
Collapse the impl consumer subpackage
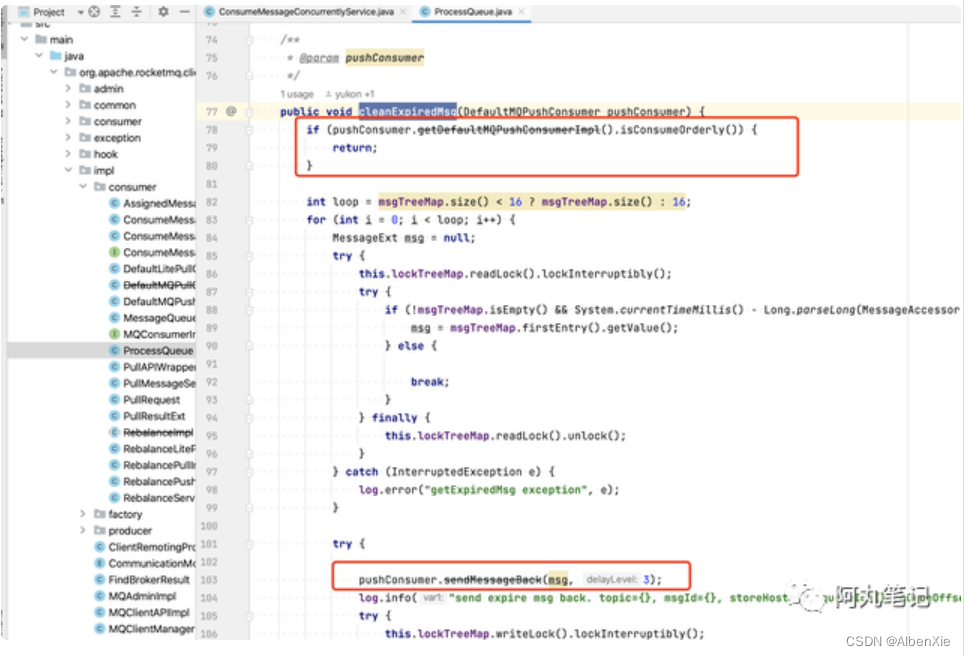pyautogui.click(x=83, y=186)
